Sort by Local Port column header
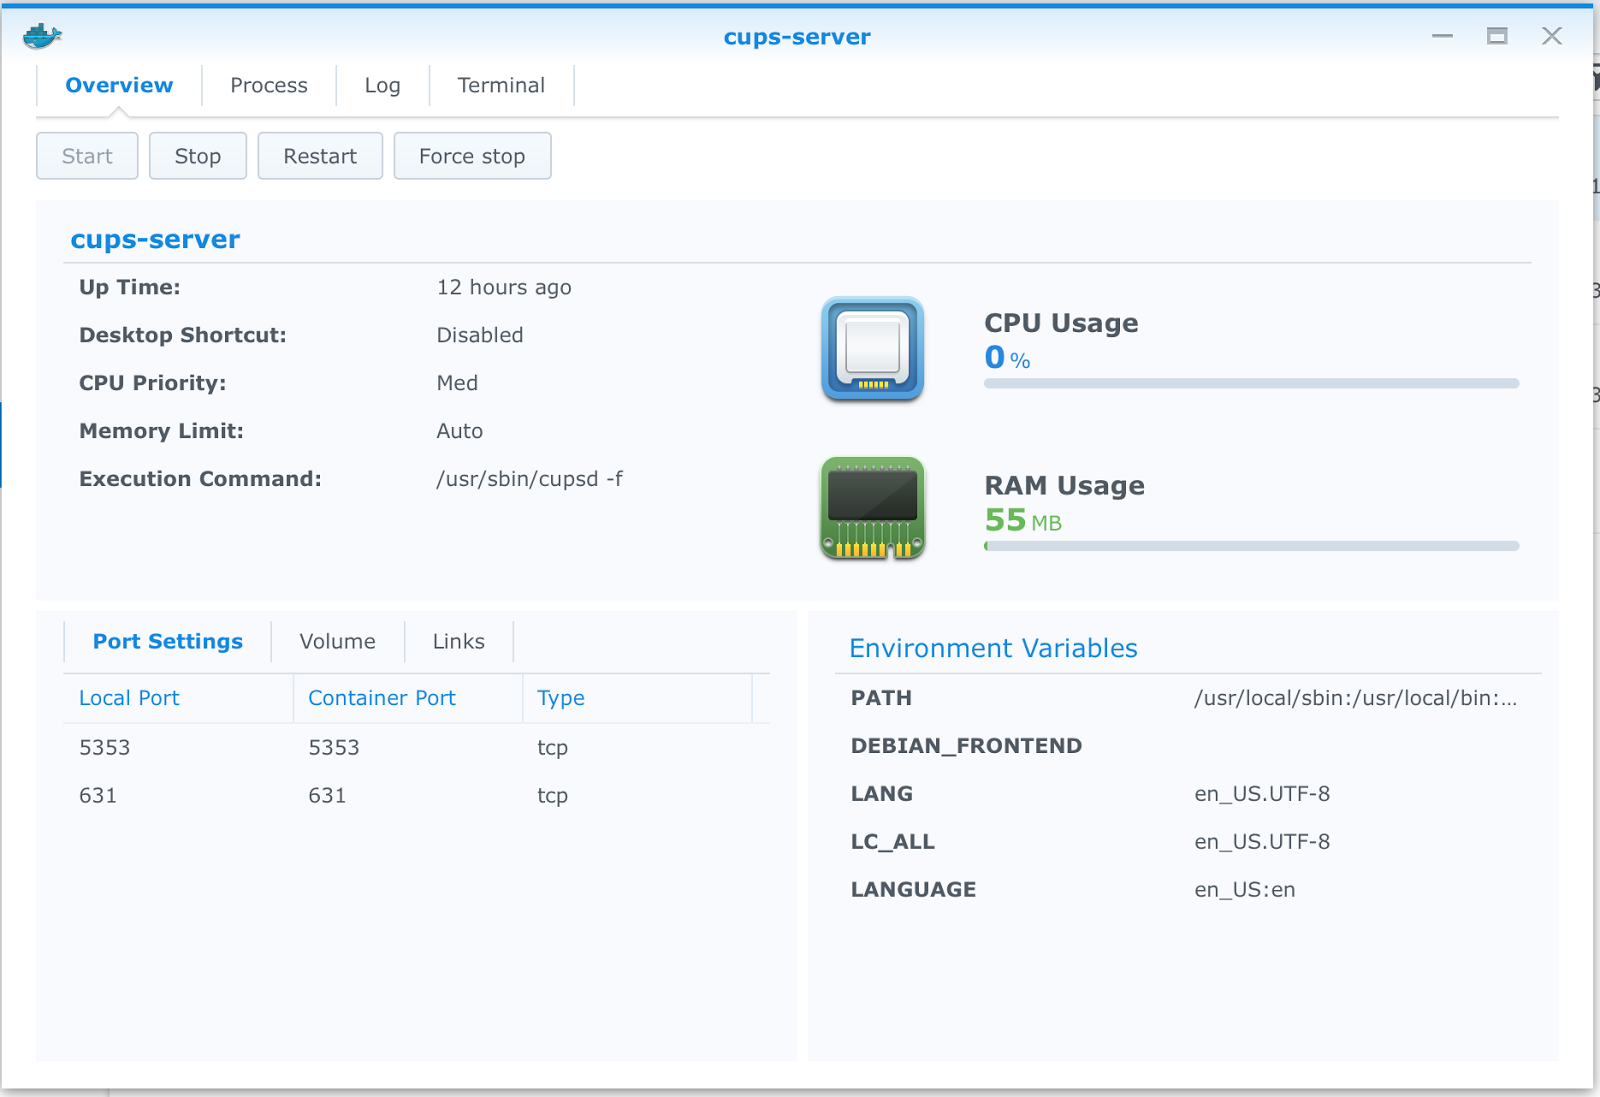 (129, 698)
